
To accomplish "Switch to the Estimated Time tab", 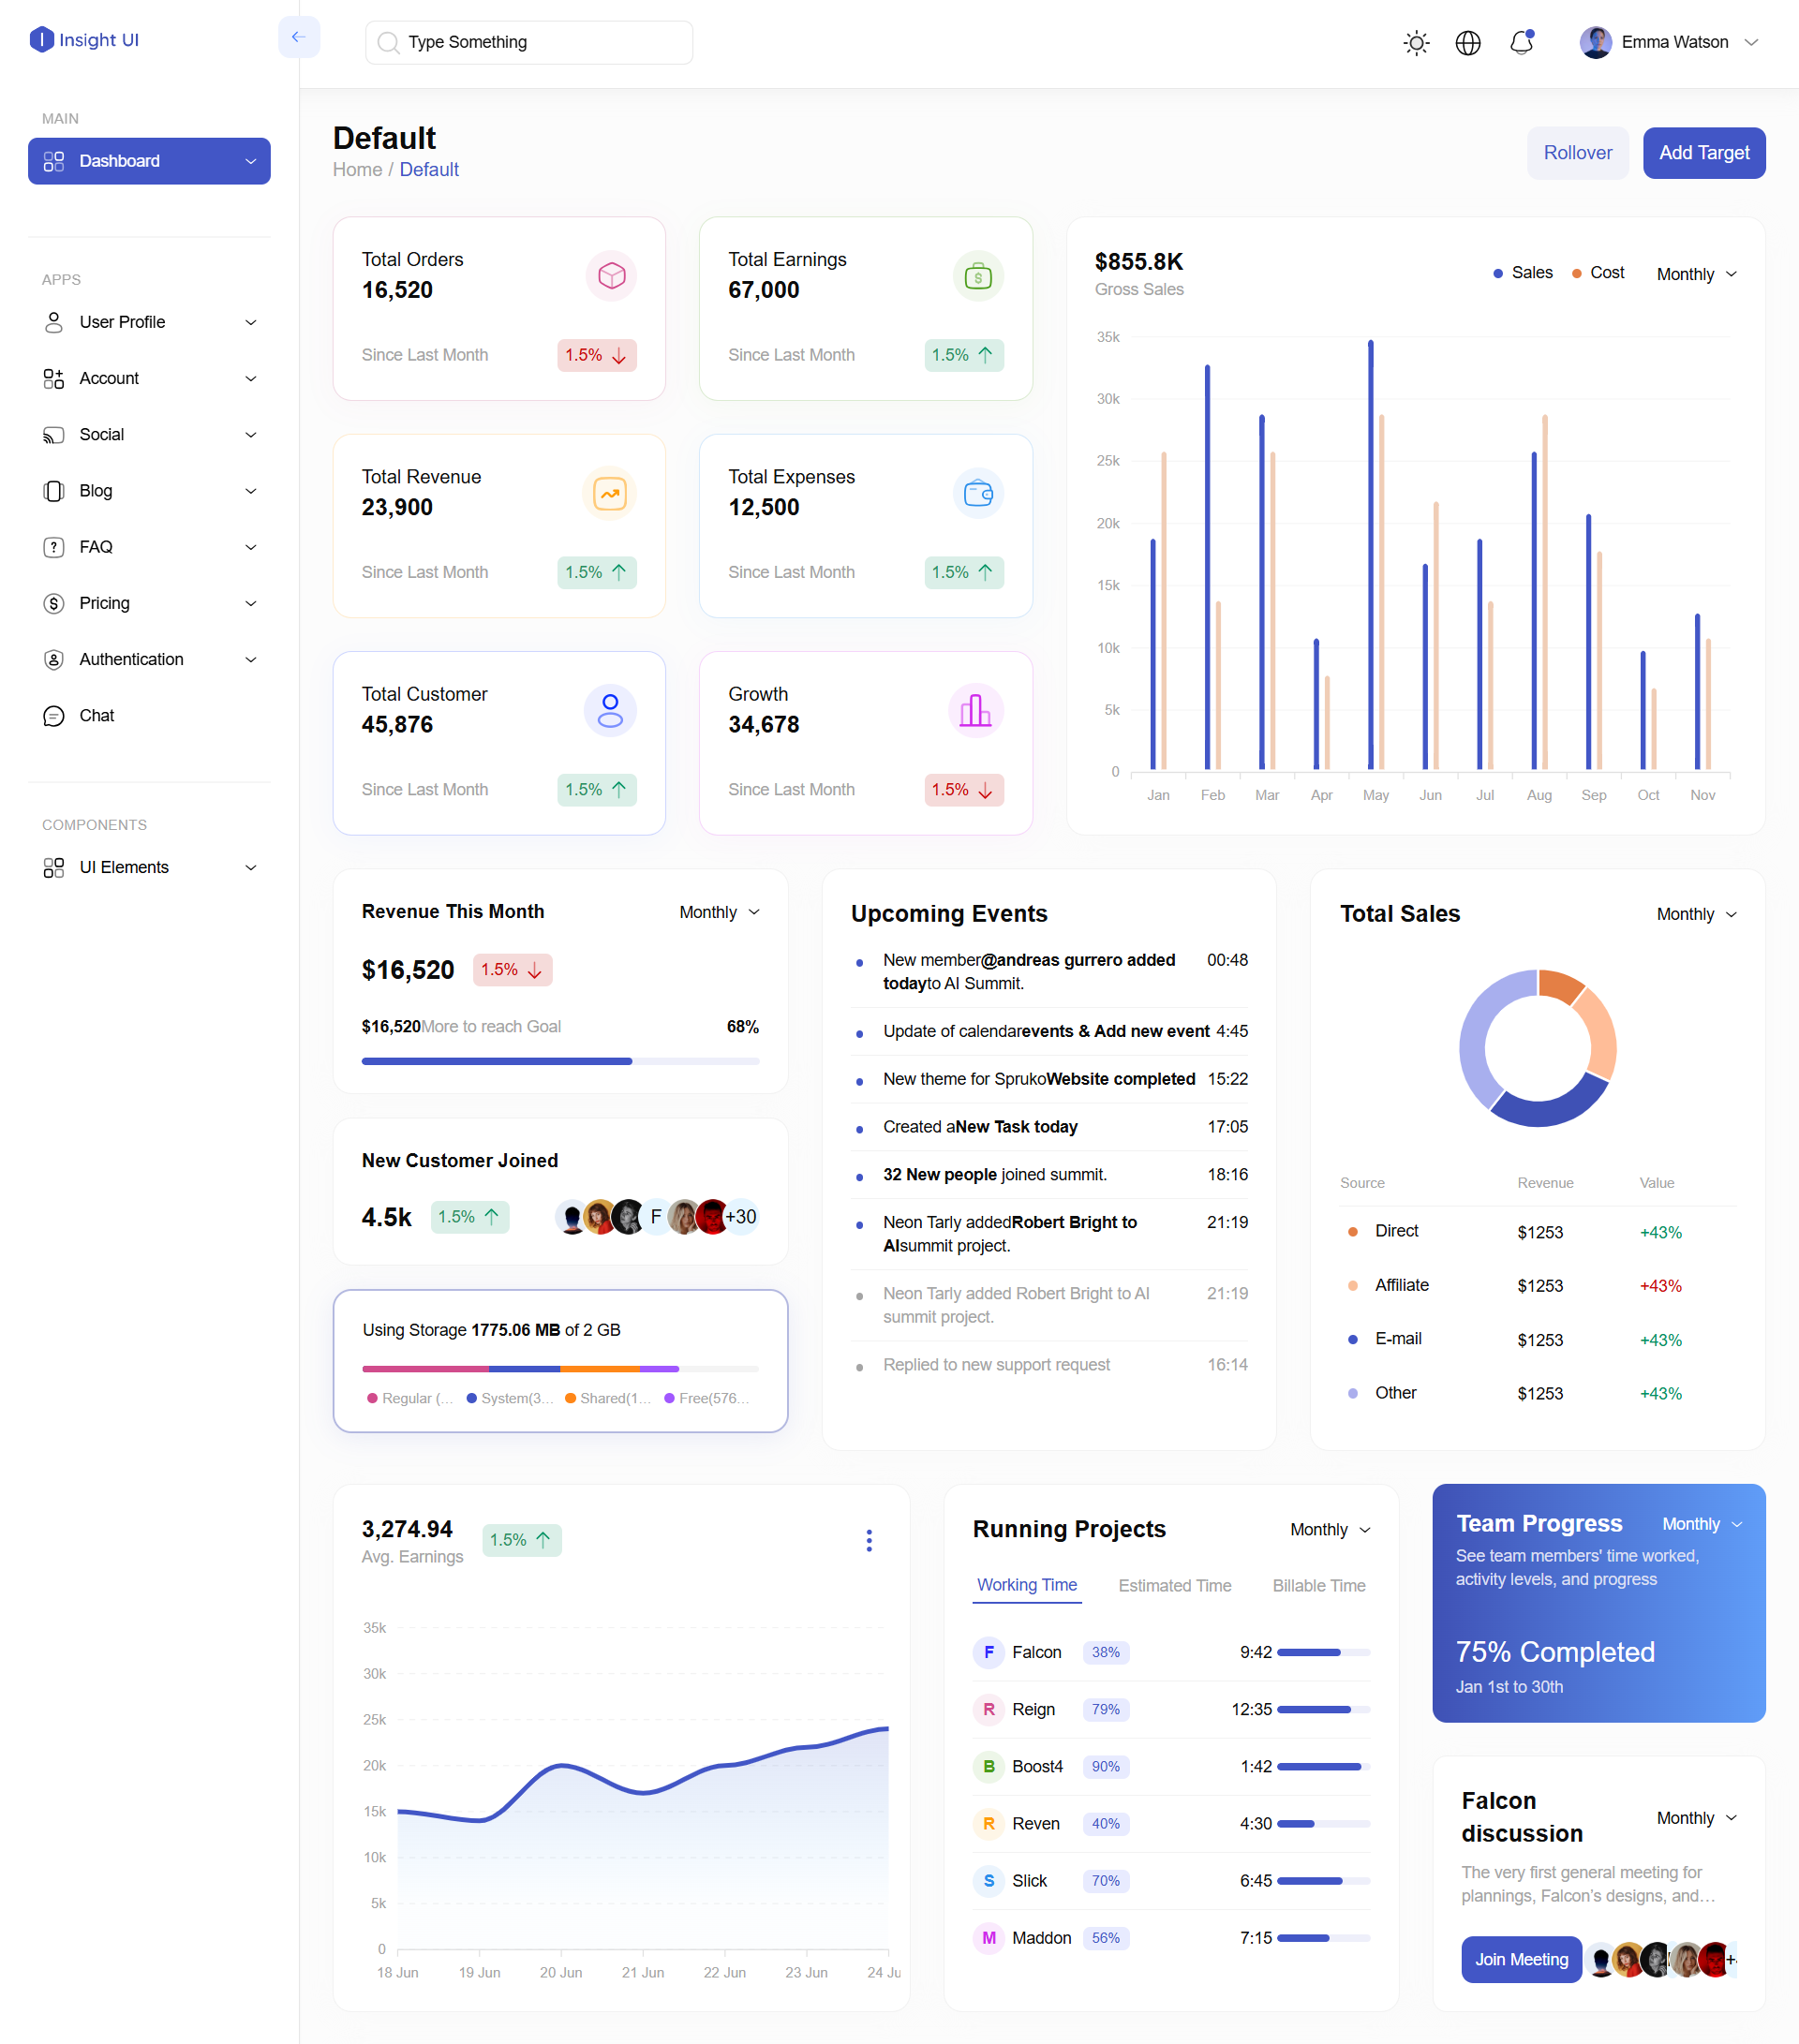I will [x=1174, y=1585].
